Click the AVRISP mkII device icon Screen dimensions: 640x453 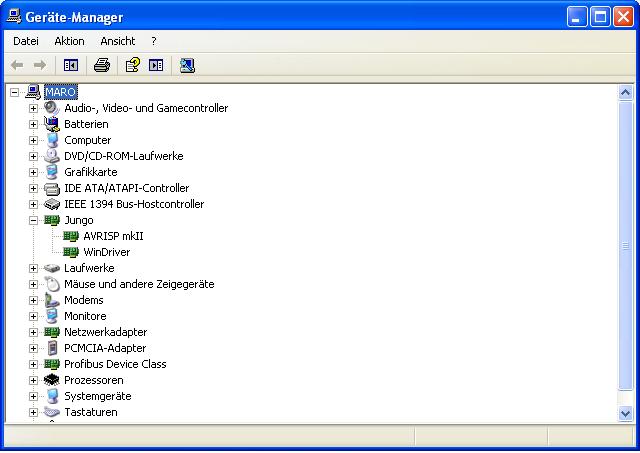(x=71, y=236)
